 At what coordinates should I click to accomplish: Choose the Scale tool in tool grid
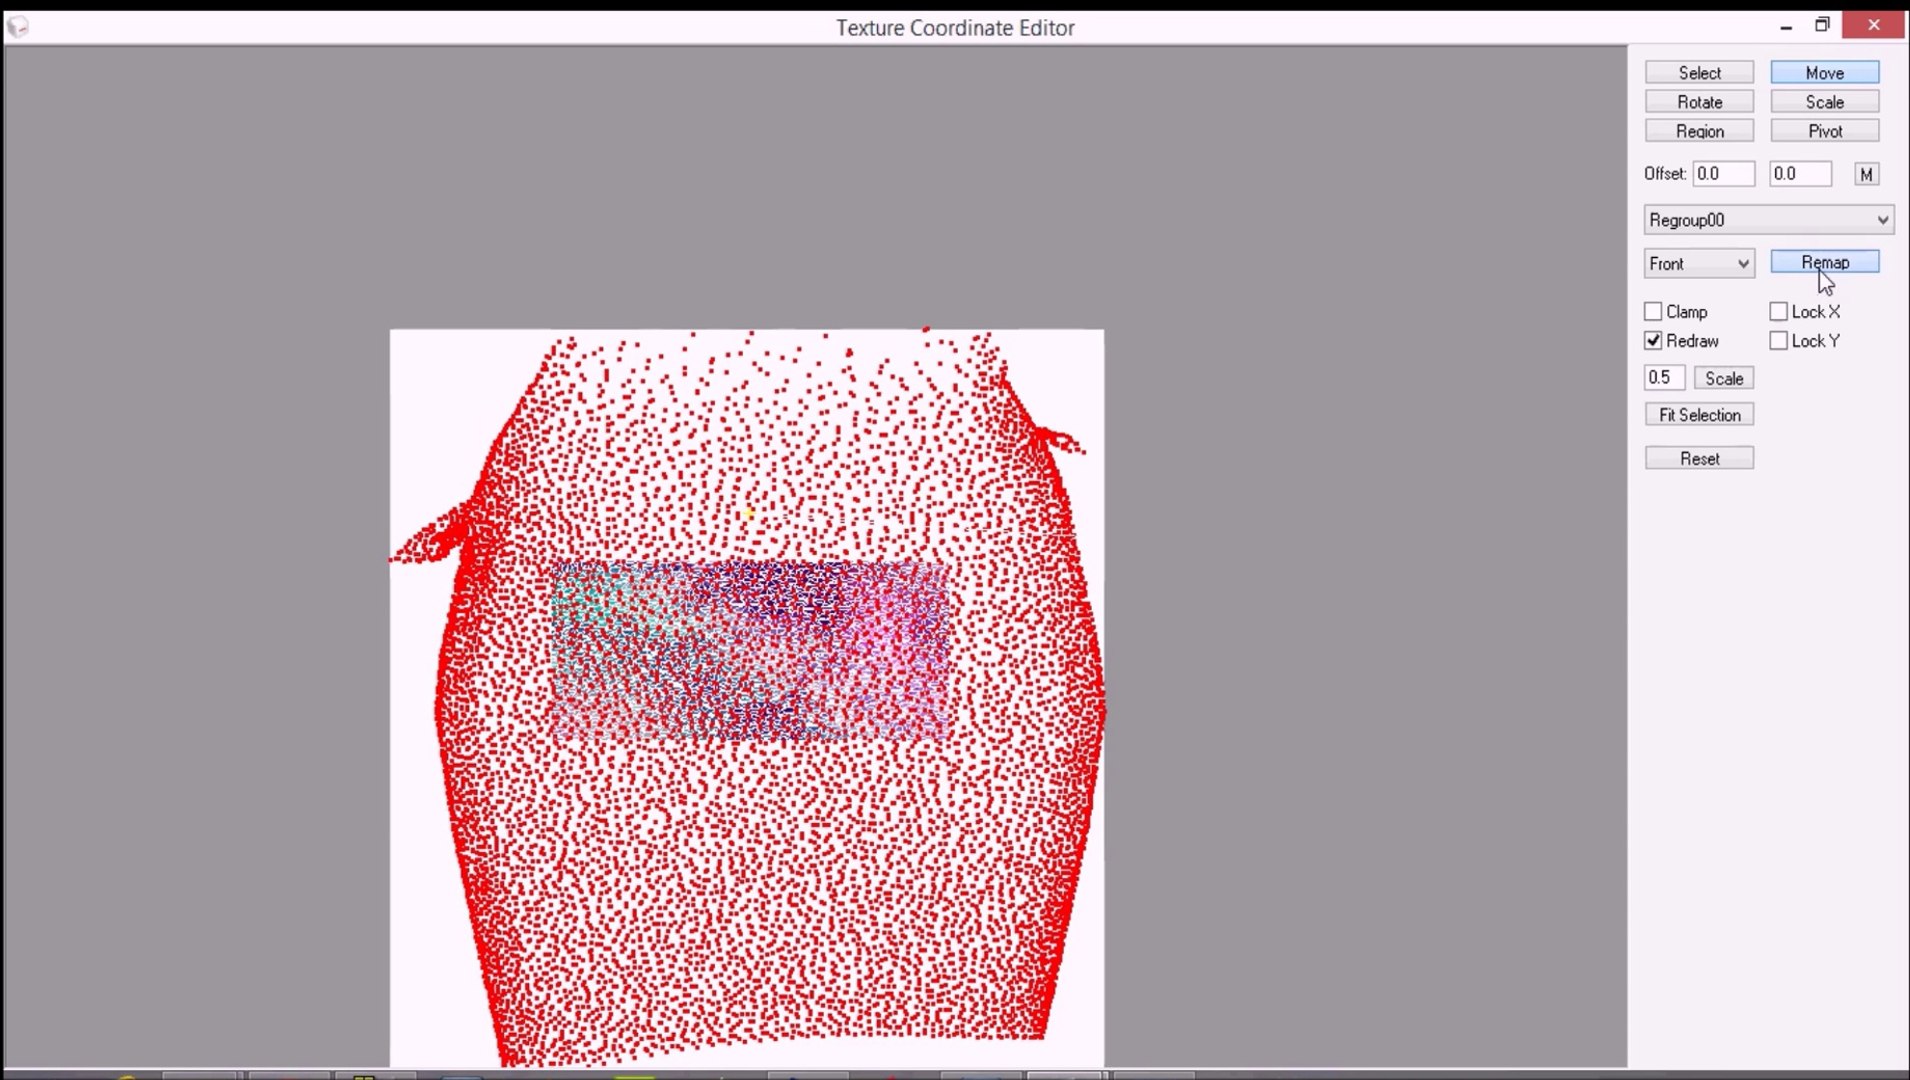click(x=1825, y=101)
